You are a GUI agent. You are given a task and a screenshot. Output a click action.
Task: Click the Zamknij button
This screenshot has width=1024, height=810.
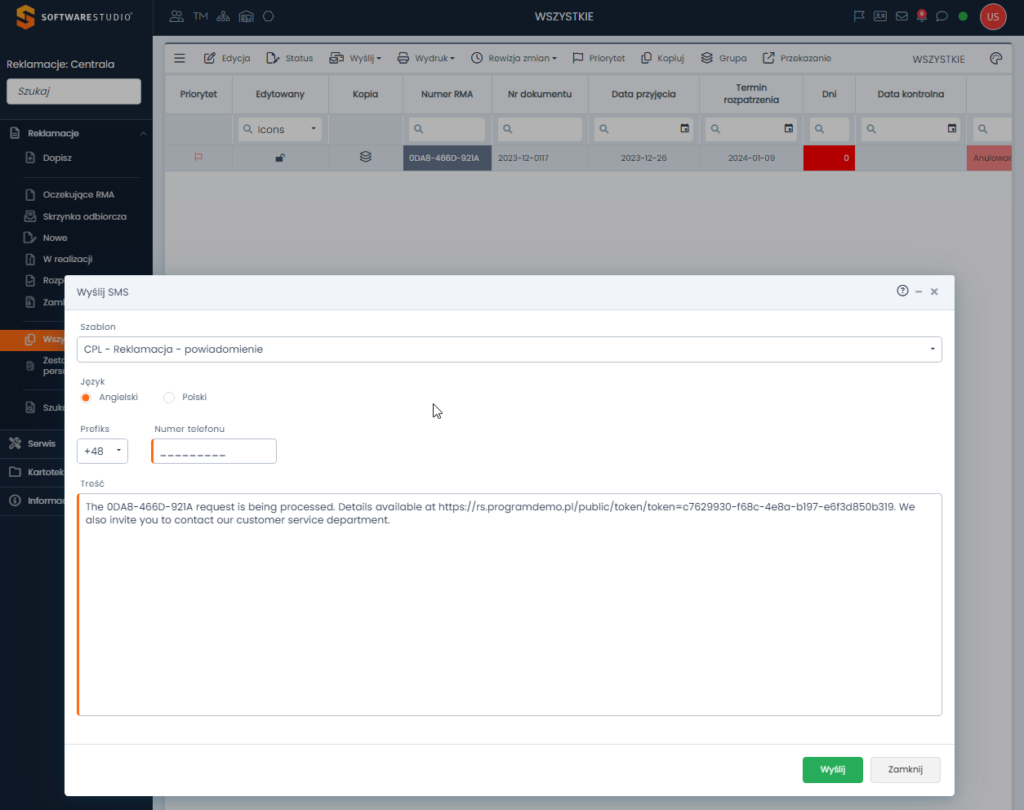tap(905, 769)
